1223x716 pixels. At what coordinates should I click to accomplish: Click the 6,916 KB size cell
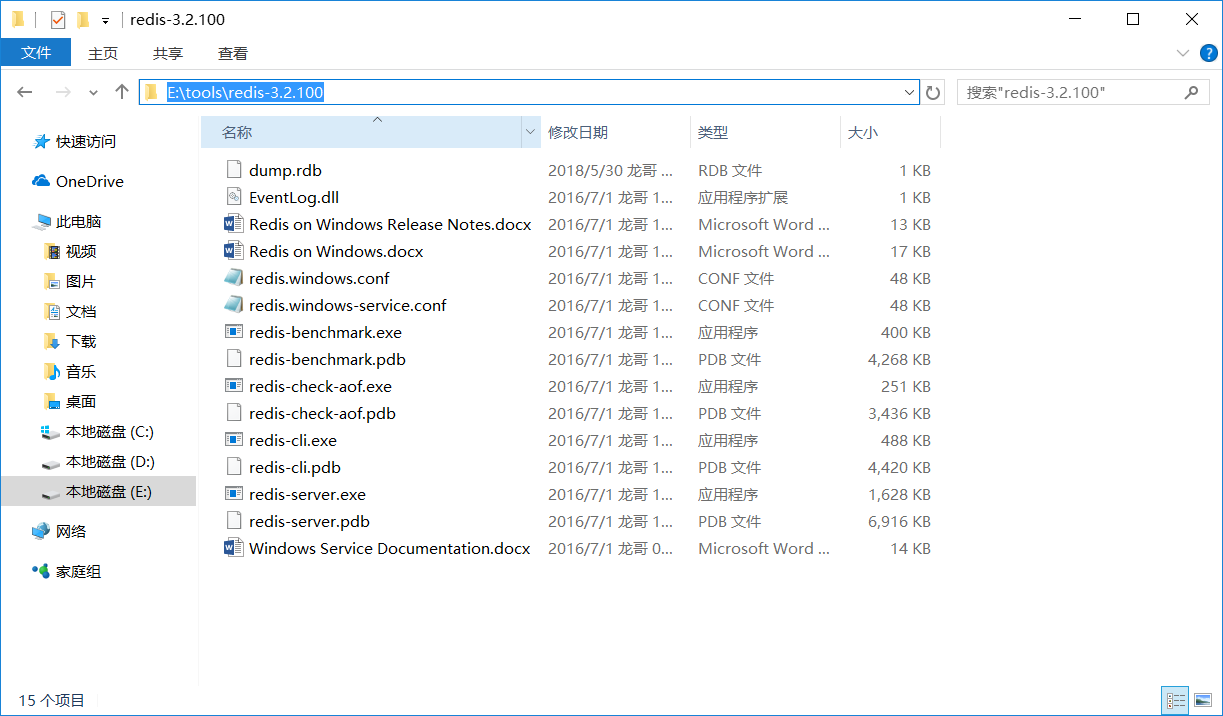[899, 521]
